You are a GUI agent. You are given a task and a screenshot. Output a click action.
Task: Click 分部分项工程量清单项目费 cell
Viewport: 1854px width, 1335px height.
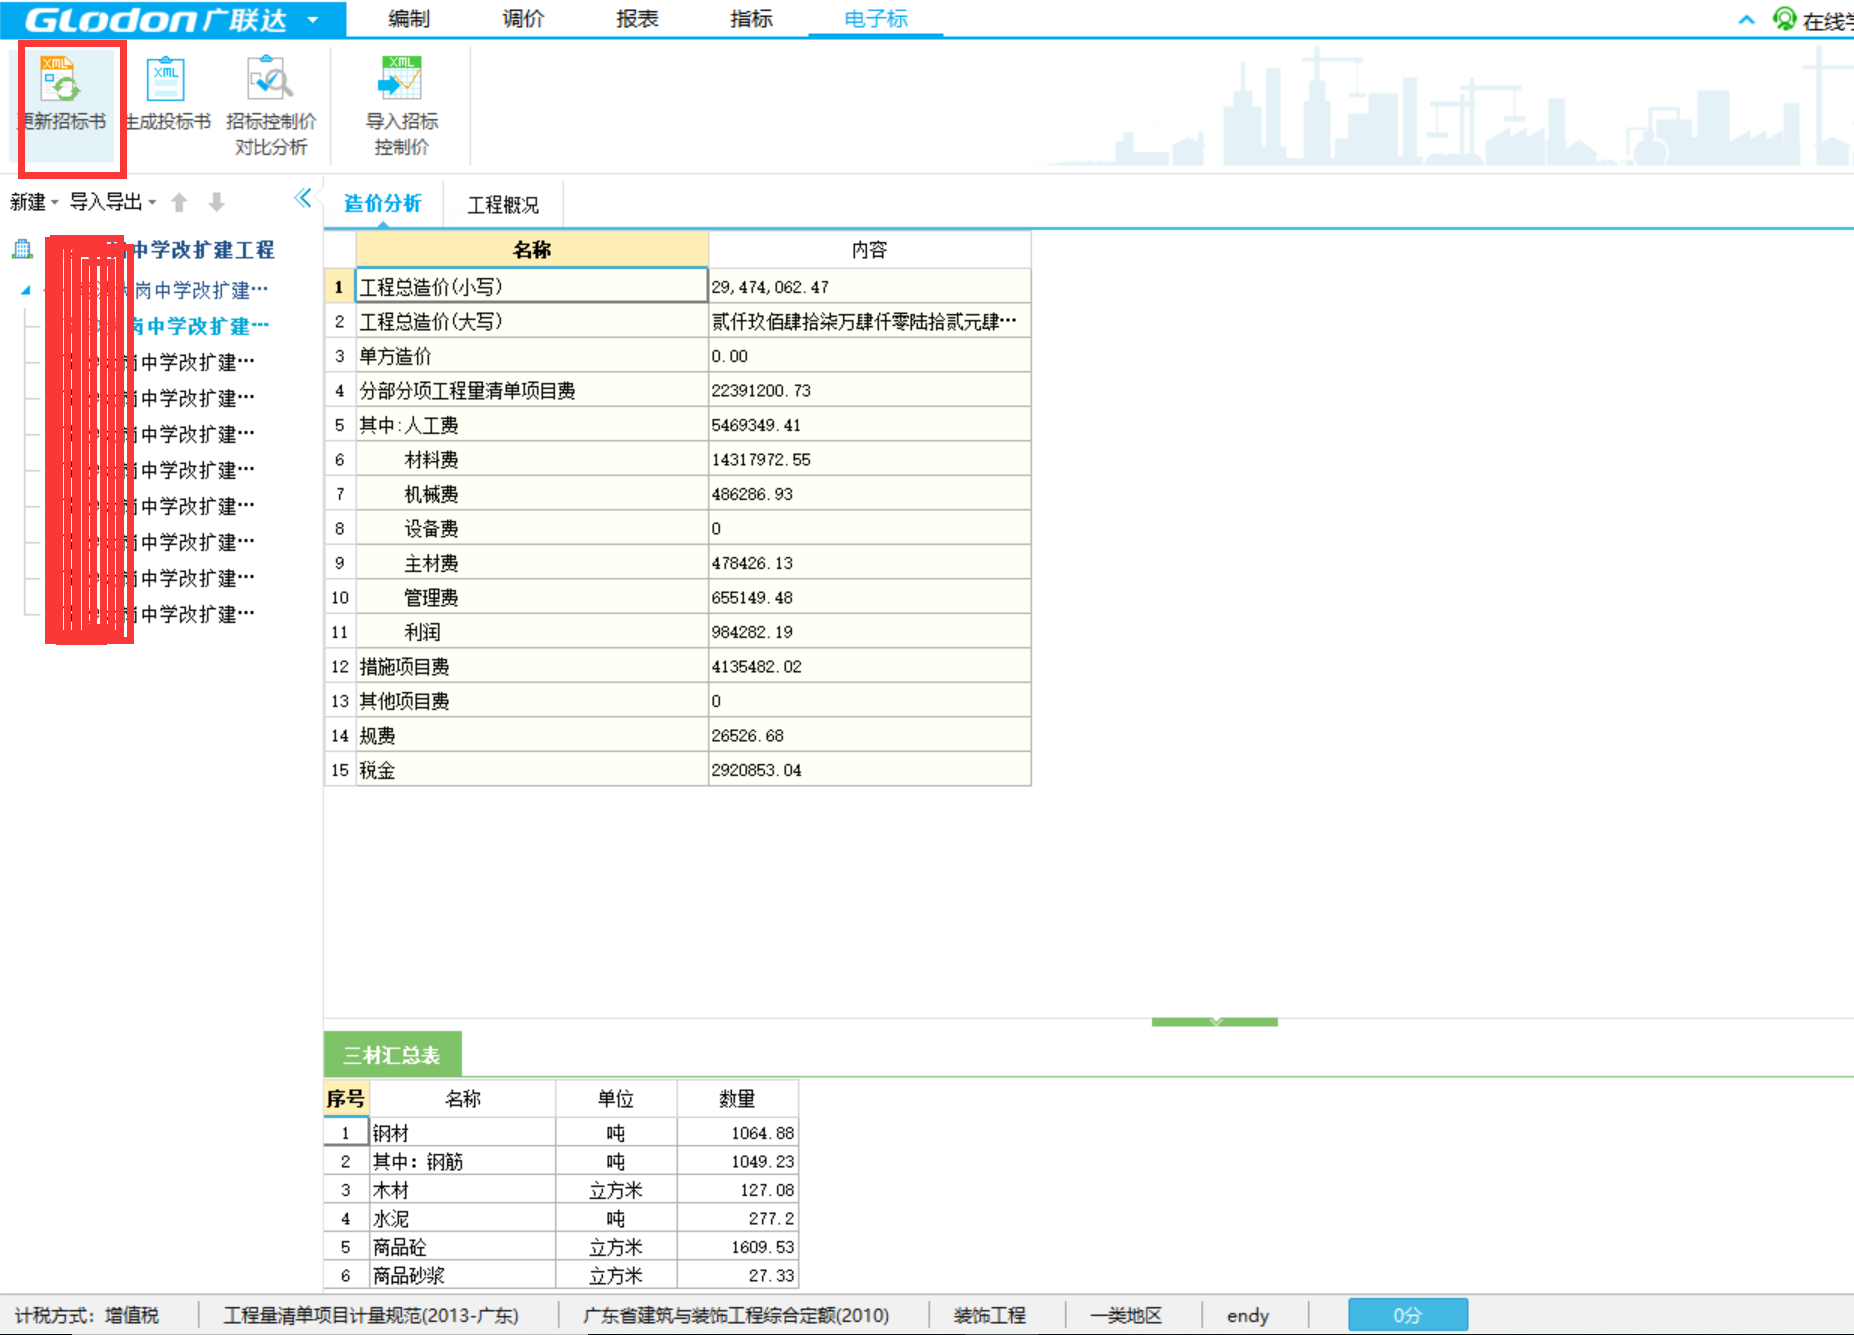point(531,390)
